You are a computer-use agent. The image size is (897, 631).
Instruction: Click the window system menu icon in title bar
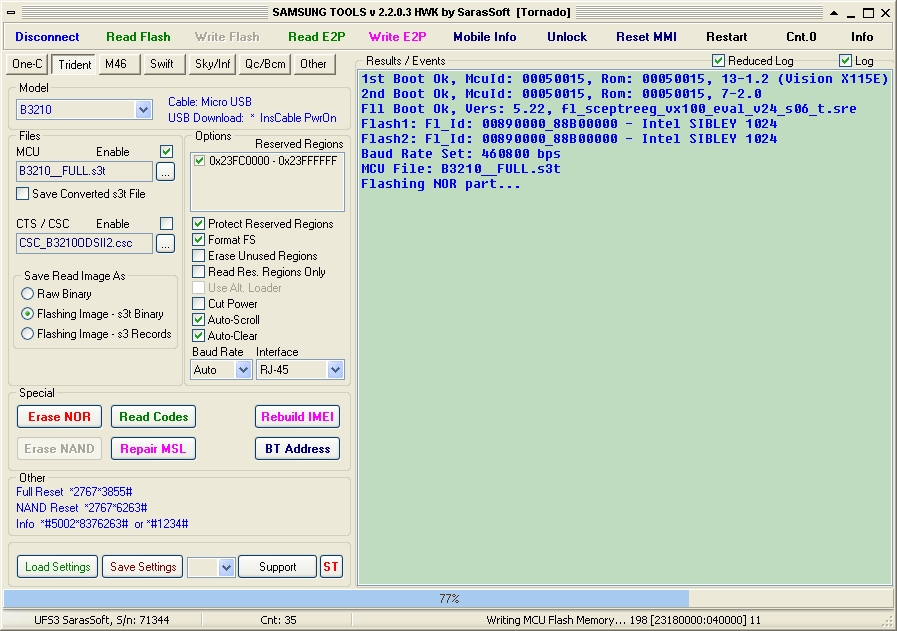[11, 12]
